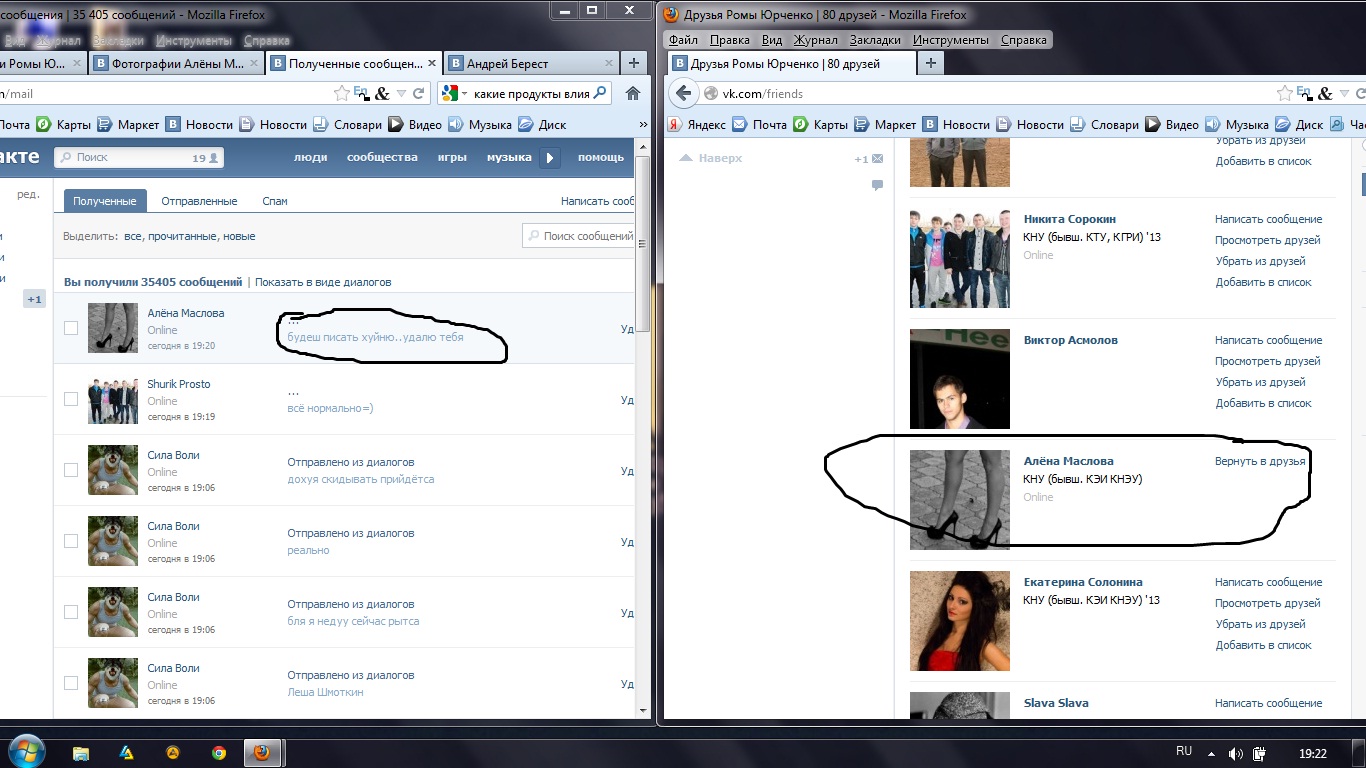Bookmark the friends page with the star
The height and width of the screenshot is (768, 1366).
pos(1285,93)
